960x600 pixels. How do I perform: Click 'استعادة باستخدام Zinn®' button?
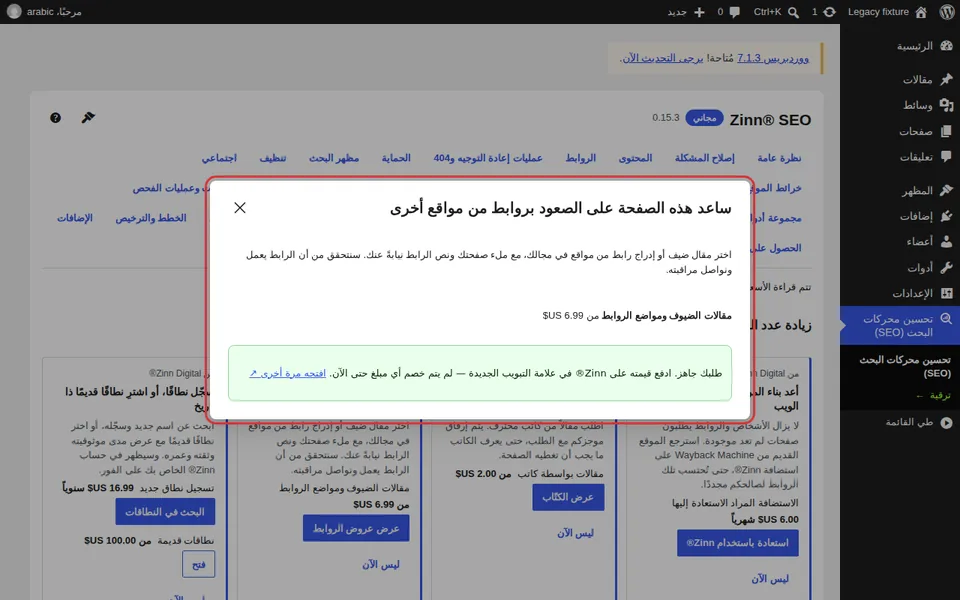pyautogui.click(x=738, y=543)
